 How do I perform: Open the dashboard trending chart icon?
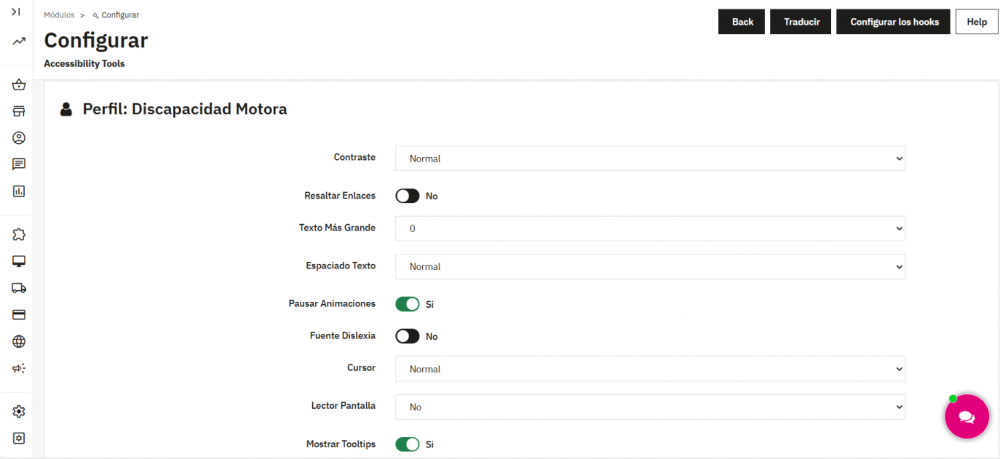point(18,41)
